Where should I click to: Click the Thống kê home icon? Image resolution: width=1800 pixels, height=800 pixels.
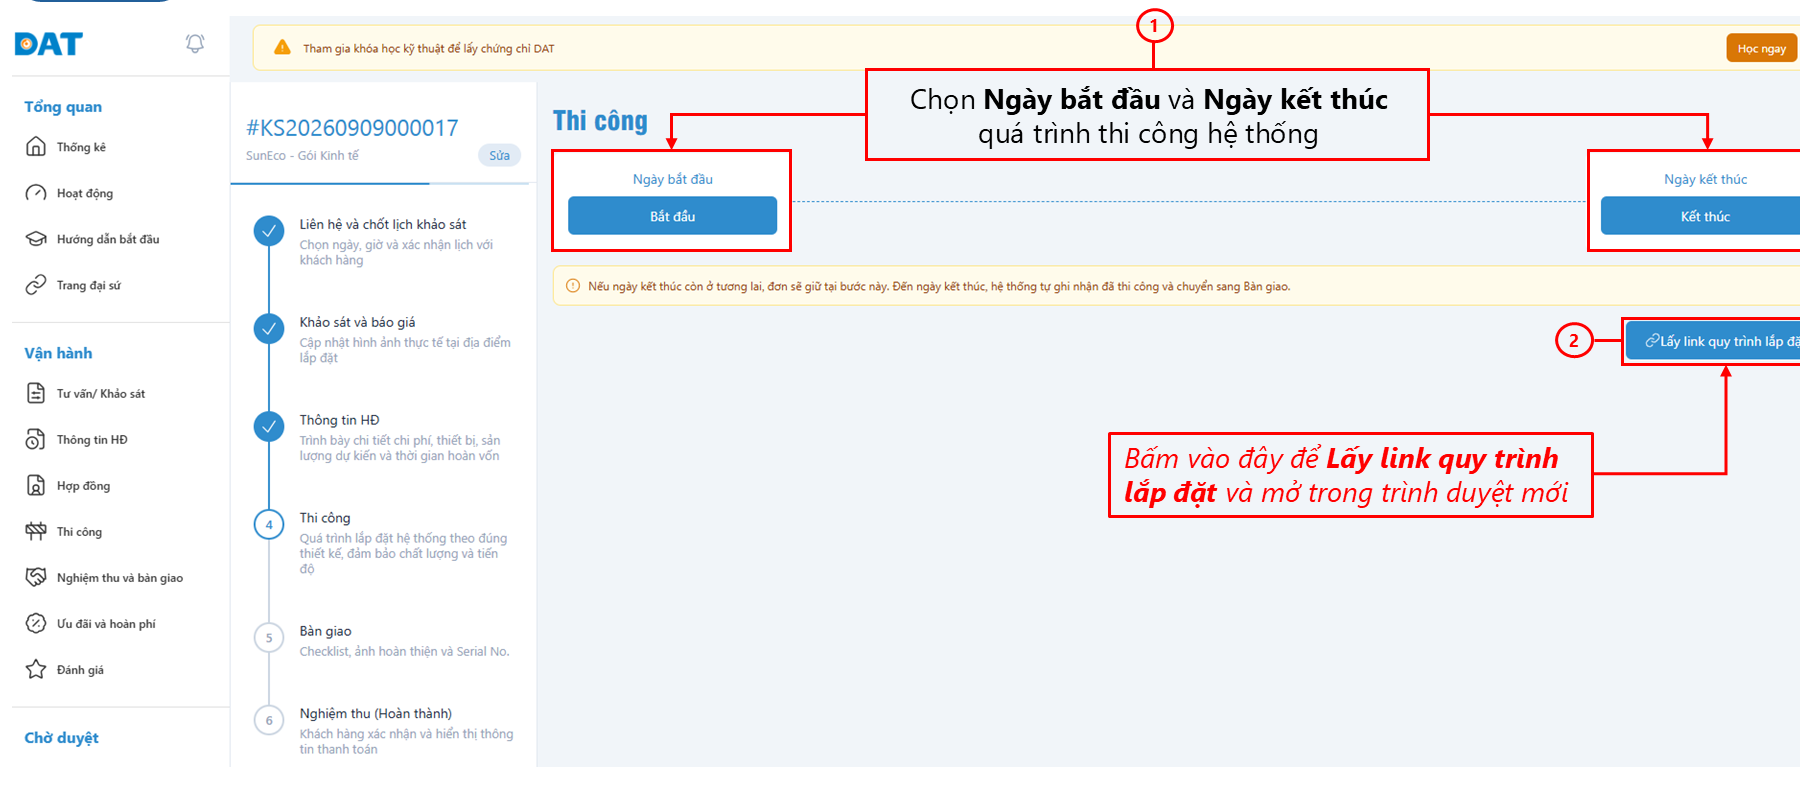[36, 147]
